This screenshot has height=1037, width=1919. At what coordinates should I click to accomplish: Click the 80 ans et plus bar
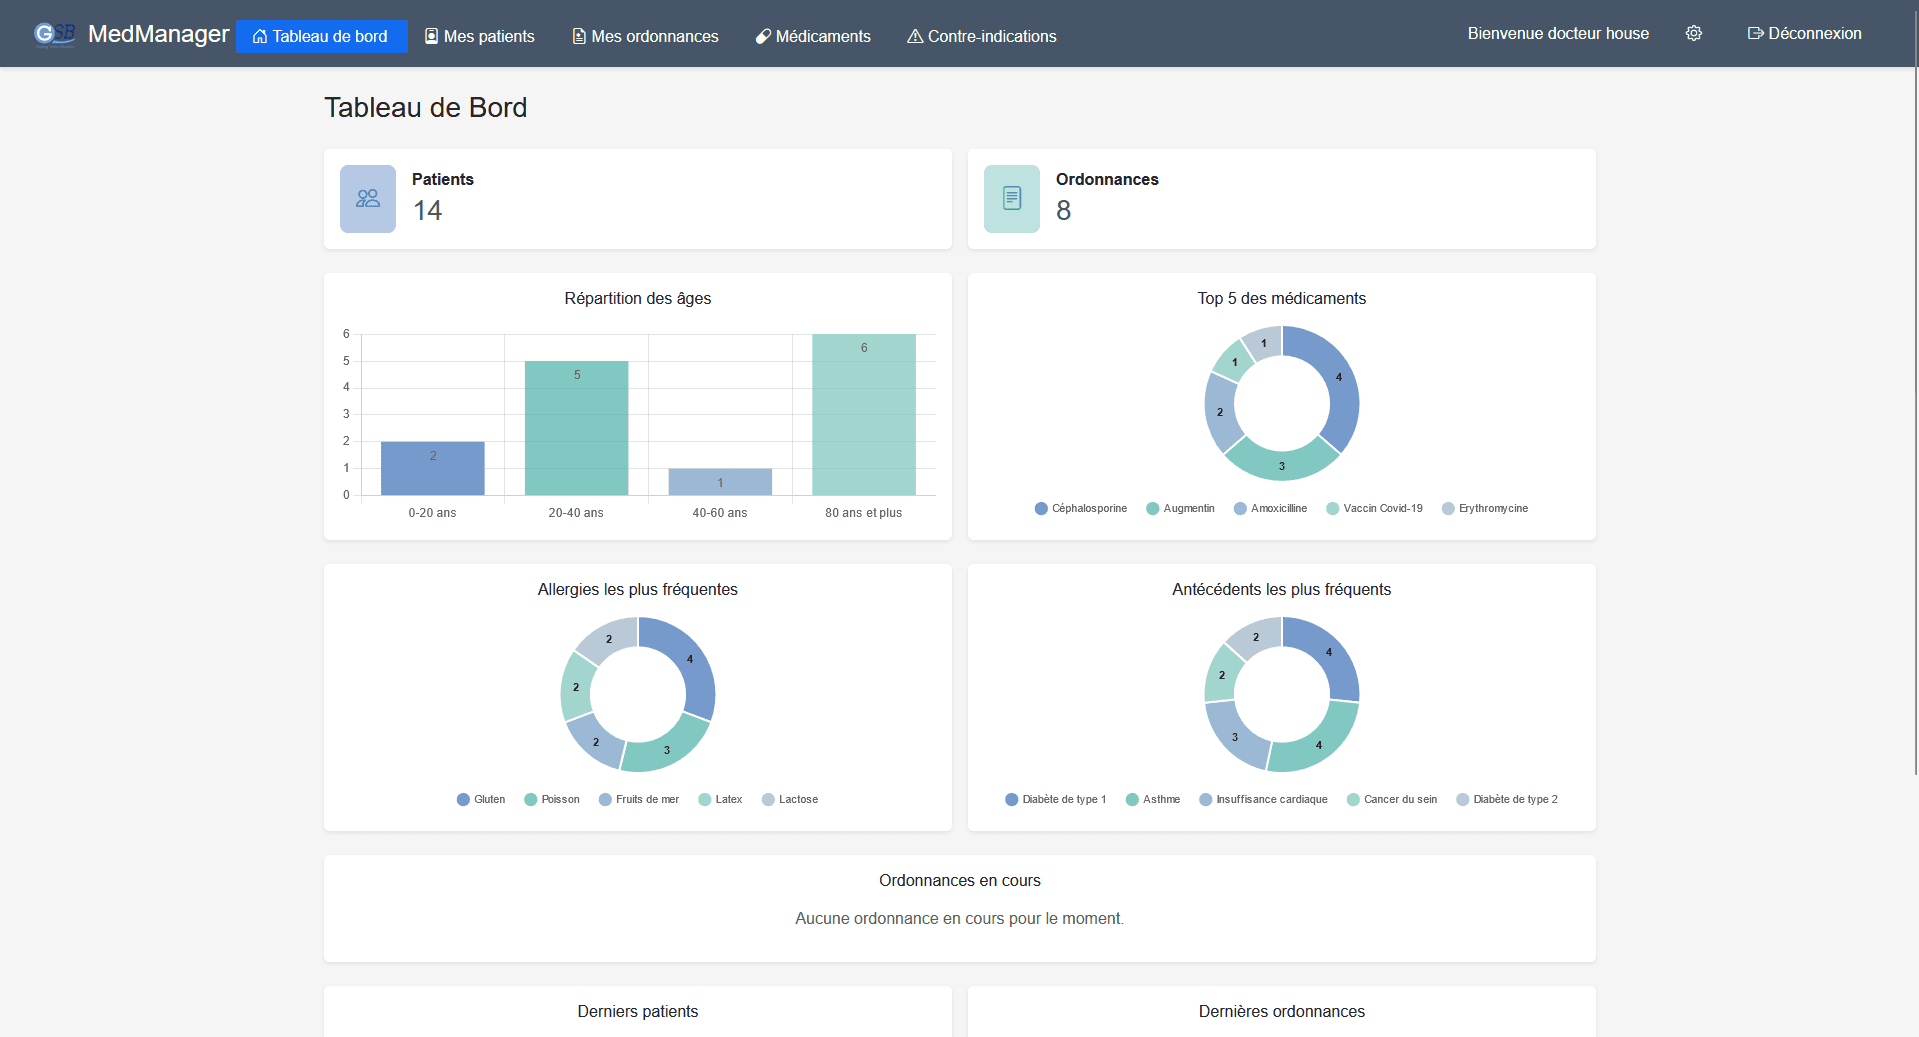pos(863,415)
